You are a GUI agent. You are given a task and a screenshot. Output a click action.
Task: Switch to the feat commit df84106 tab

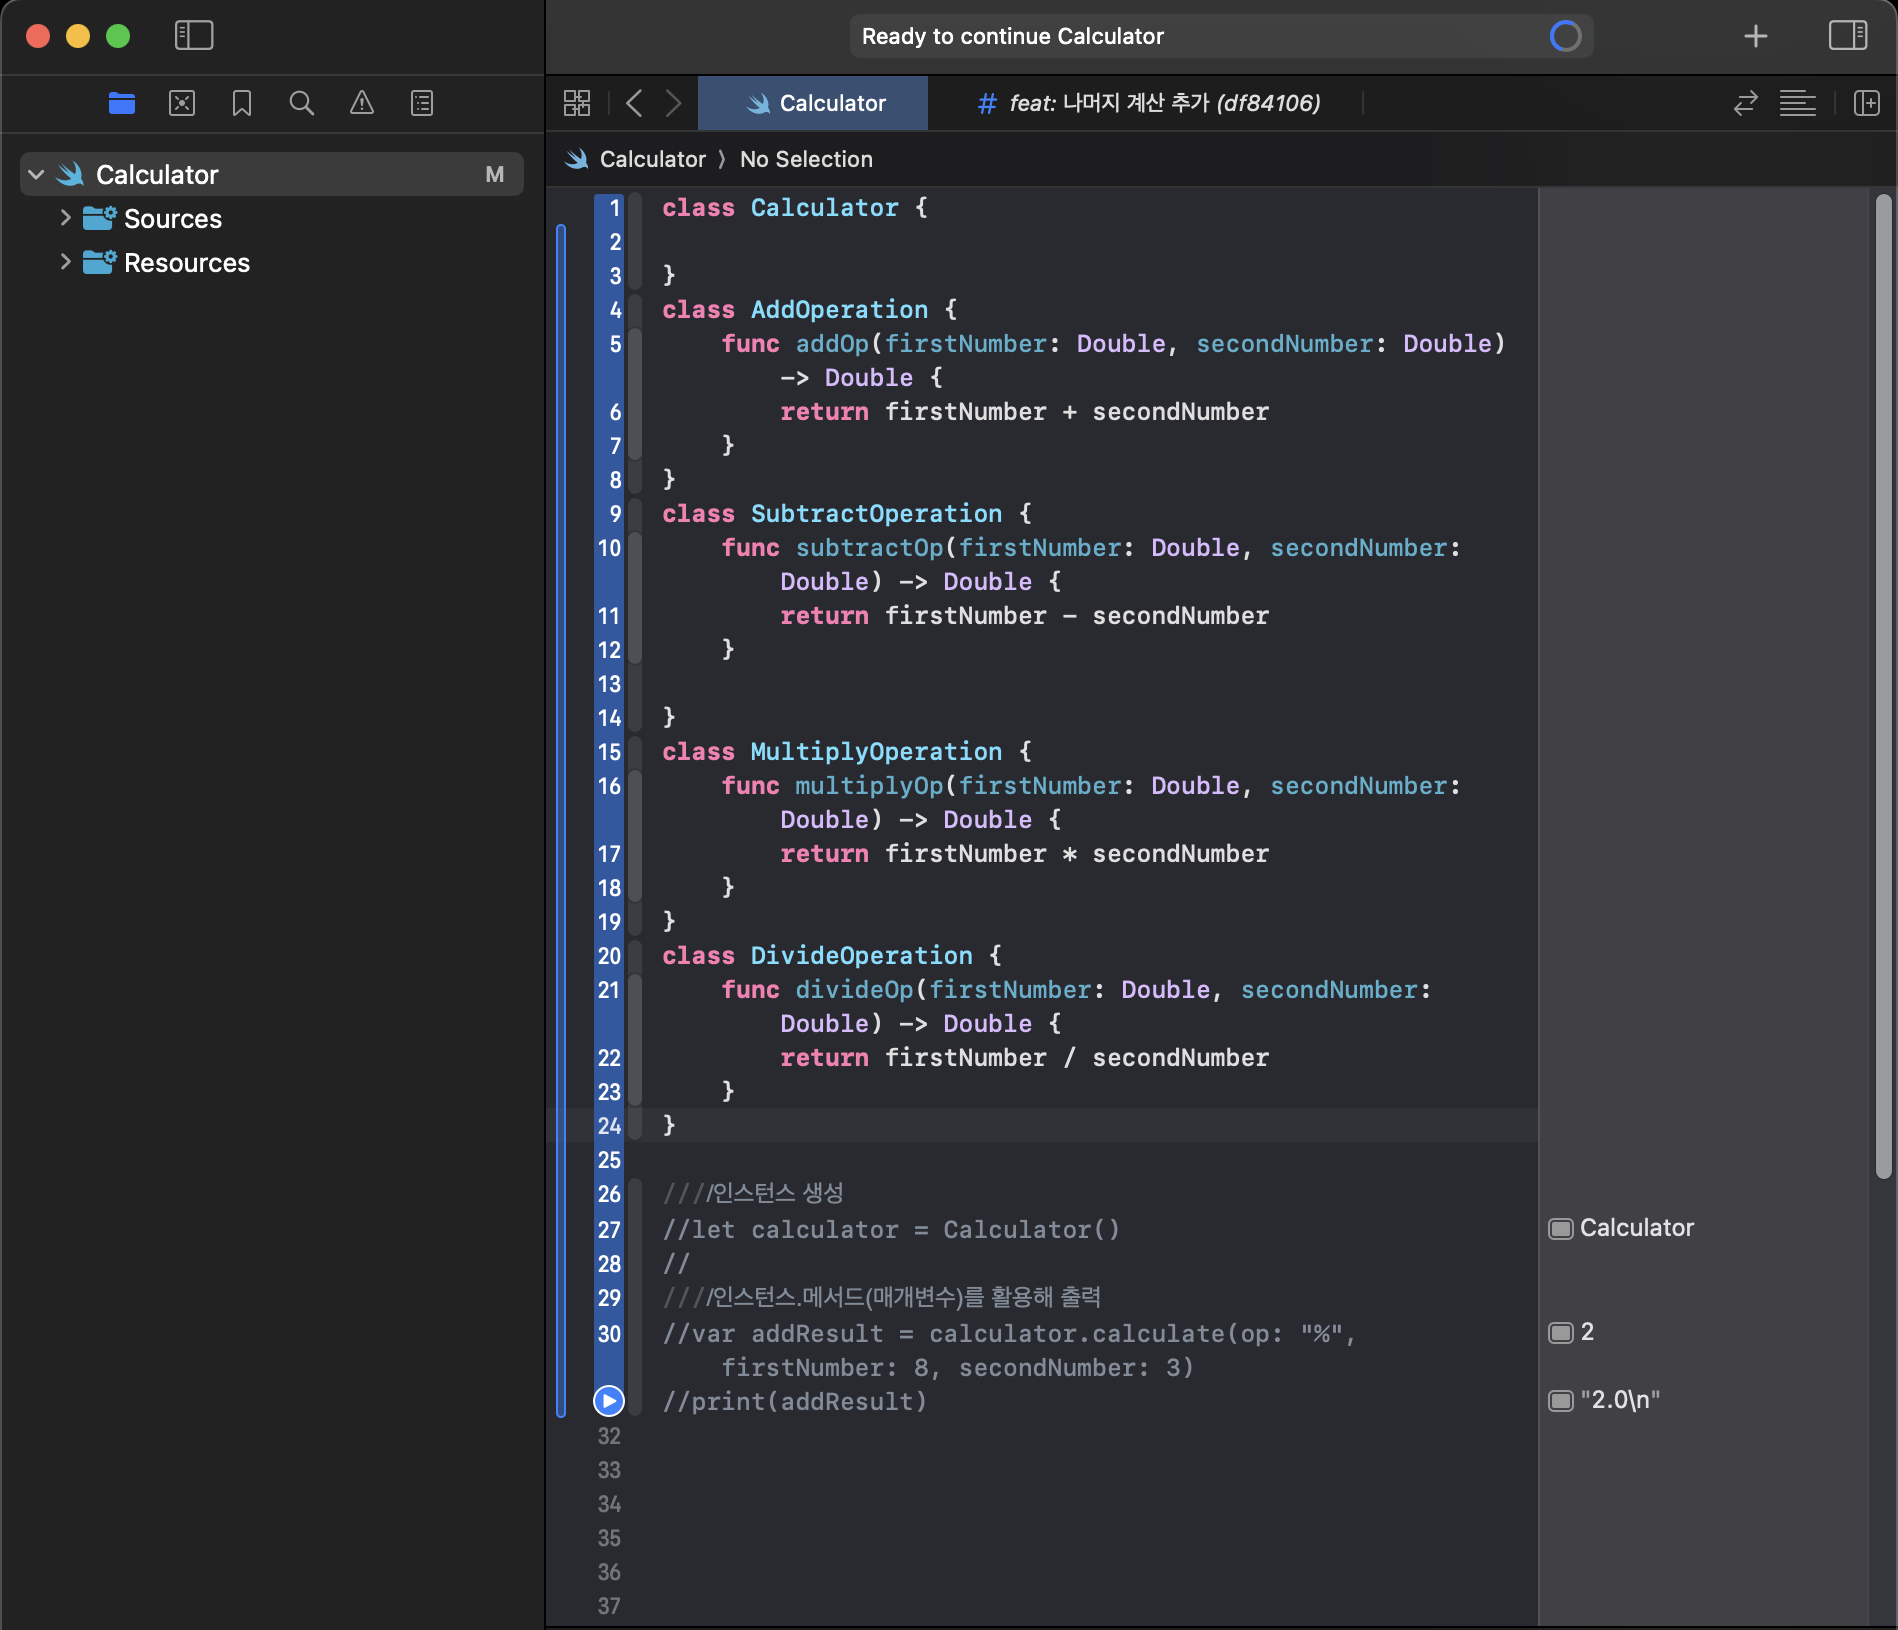(x=1147, y=103)
